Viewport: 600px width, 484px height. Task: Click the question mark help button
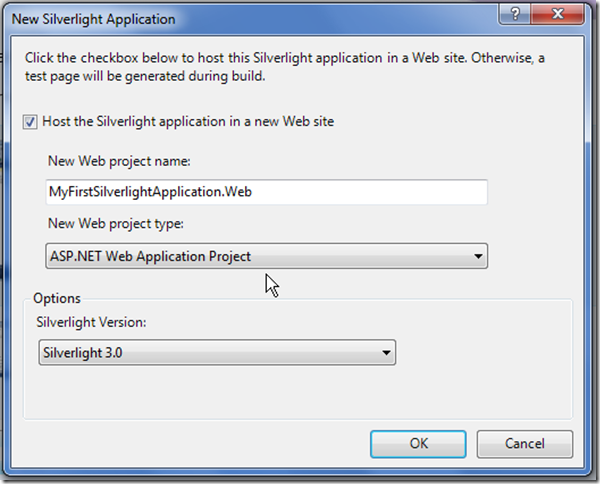pyautogui.click(x=515, y=15)
